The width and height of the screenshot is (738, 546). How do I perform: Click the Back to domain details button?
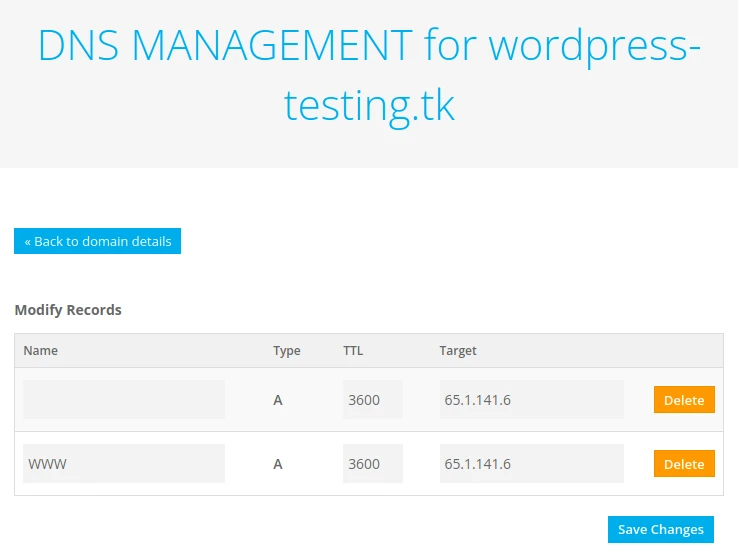point(97,241)
